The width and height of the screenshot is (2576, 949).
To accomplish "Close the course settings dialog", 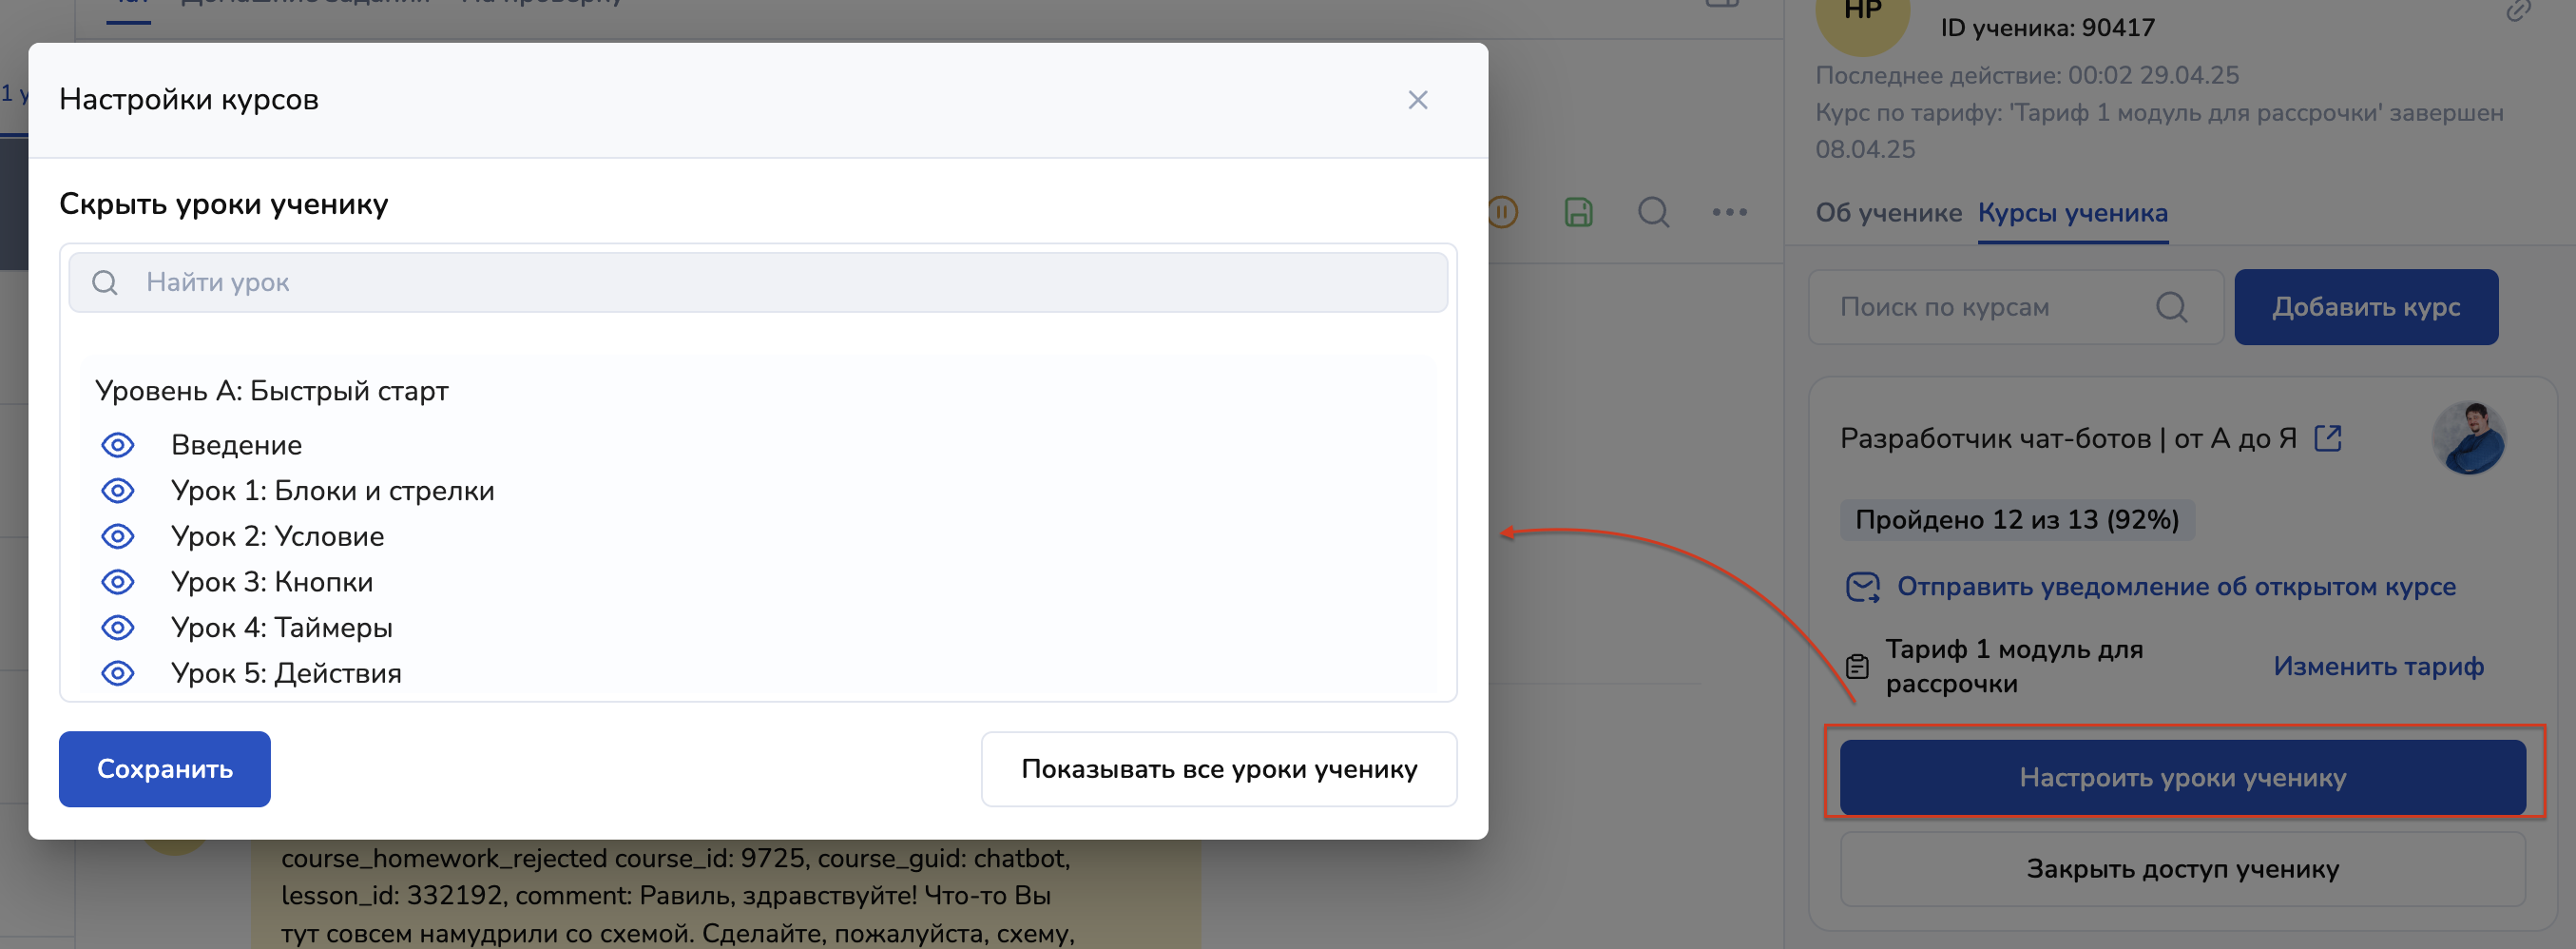I will point(1417,100).
